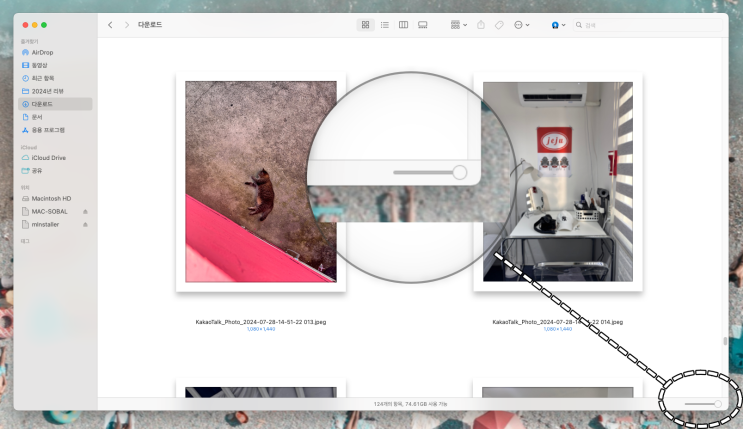This screenshot has width=743, height=429.
Task: Switch to gallery view
Action: (x=423, y=25)
